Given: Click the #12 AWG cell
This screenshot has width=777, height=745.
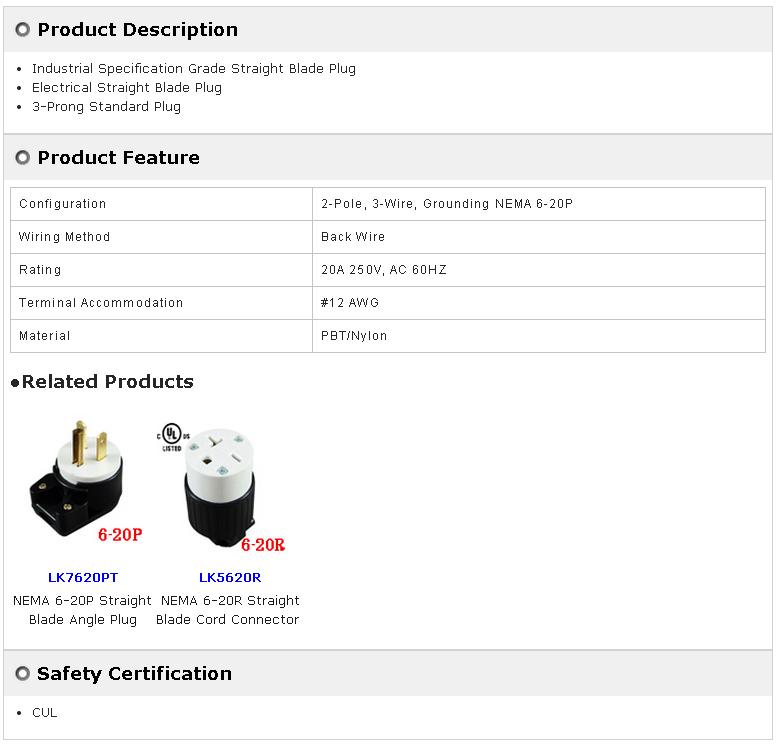Looking at the screenshot, I should (350, 303).
